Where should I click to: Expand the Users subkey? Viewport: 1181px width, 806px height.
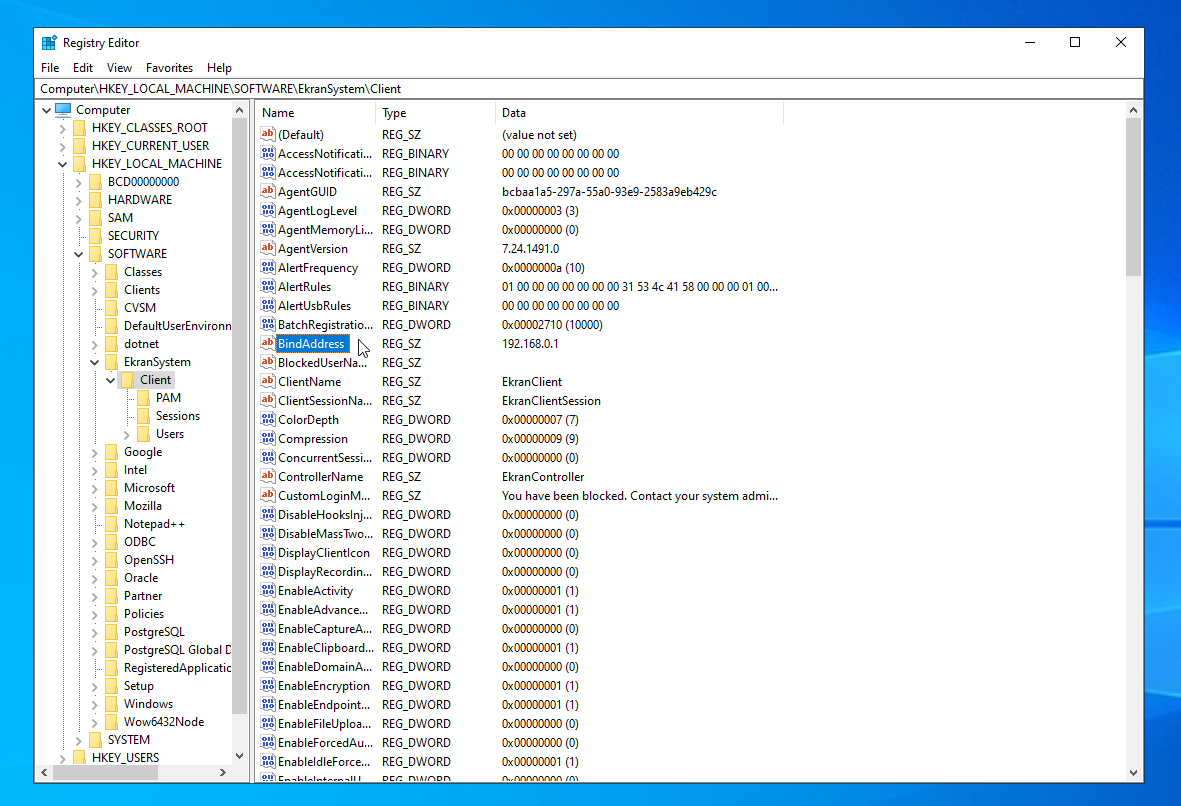tap(127, 435)
